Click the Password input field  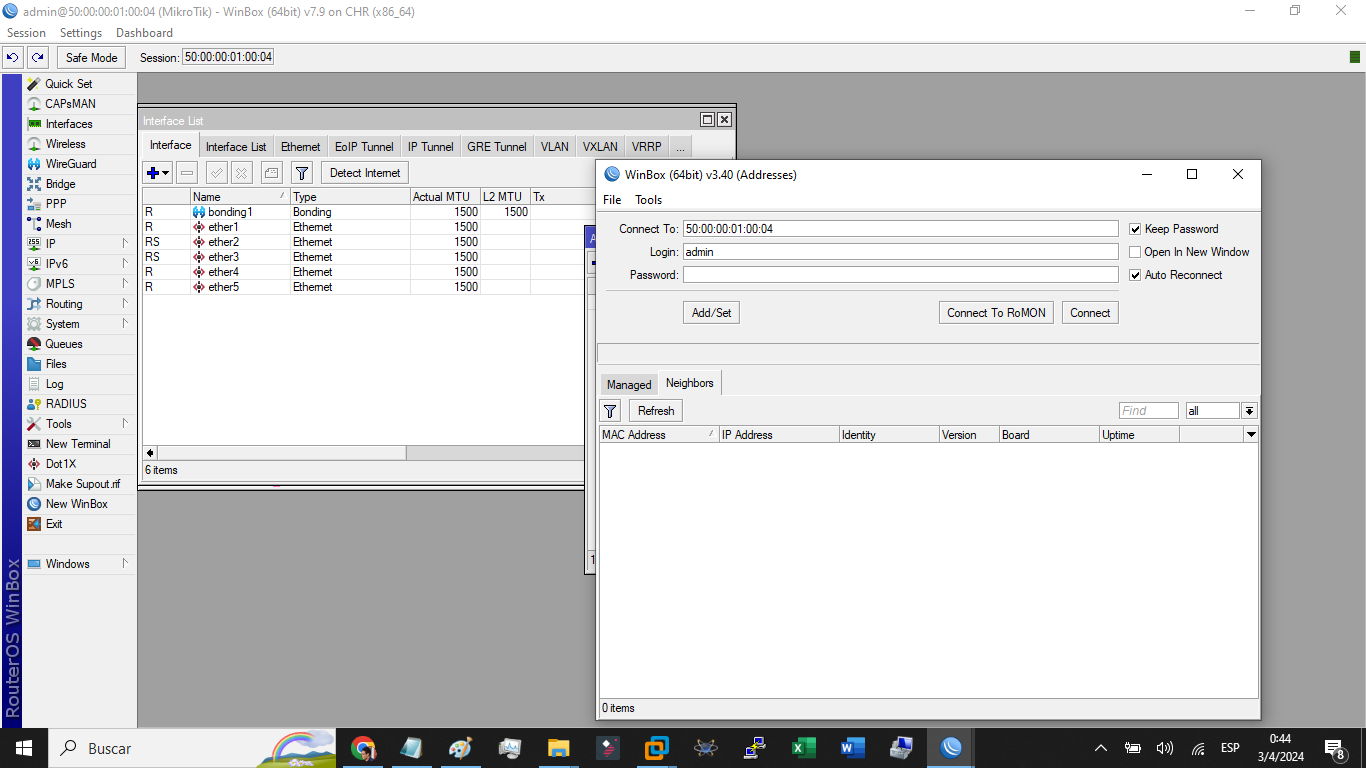click(x=900, y=275)
